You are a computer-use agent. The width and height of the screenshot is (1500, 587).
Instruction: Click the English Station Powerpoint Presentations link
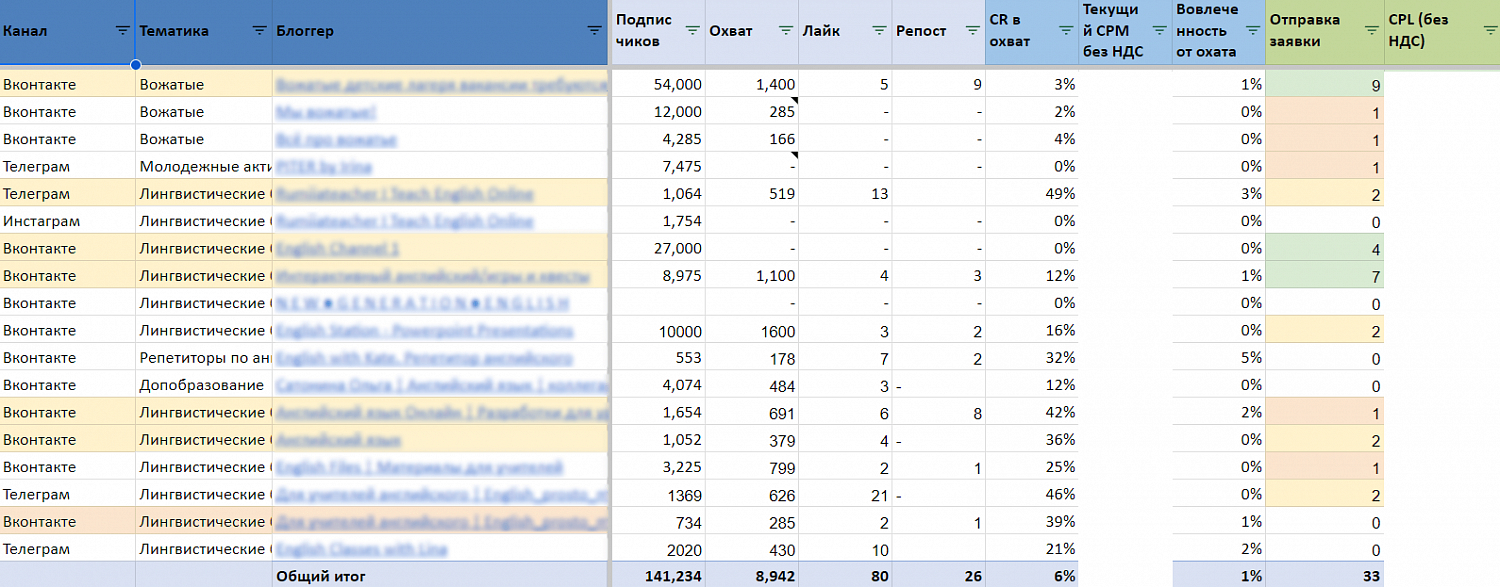(424, 330)
